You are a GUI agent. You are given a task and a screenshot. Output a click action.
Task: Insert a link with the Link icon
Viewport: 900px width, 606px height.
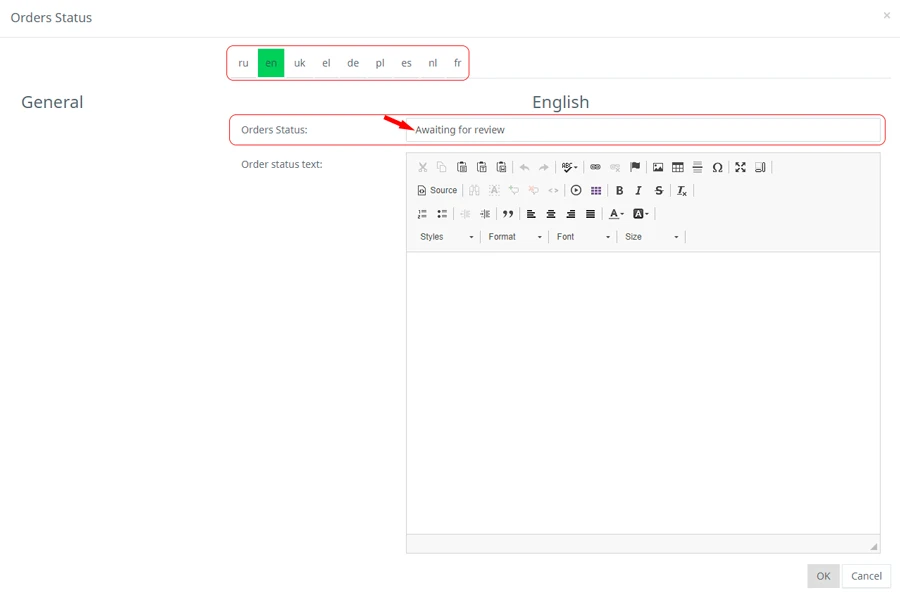pos(595,167)
